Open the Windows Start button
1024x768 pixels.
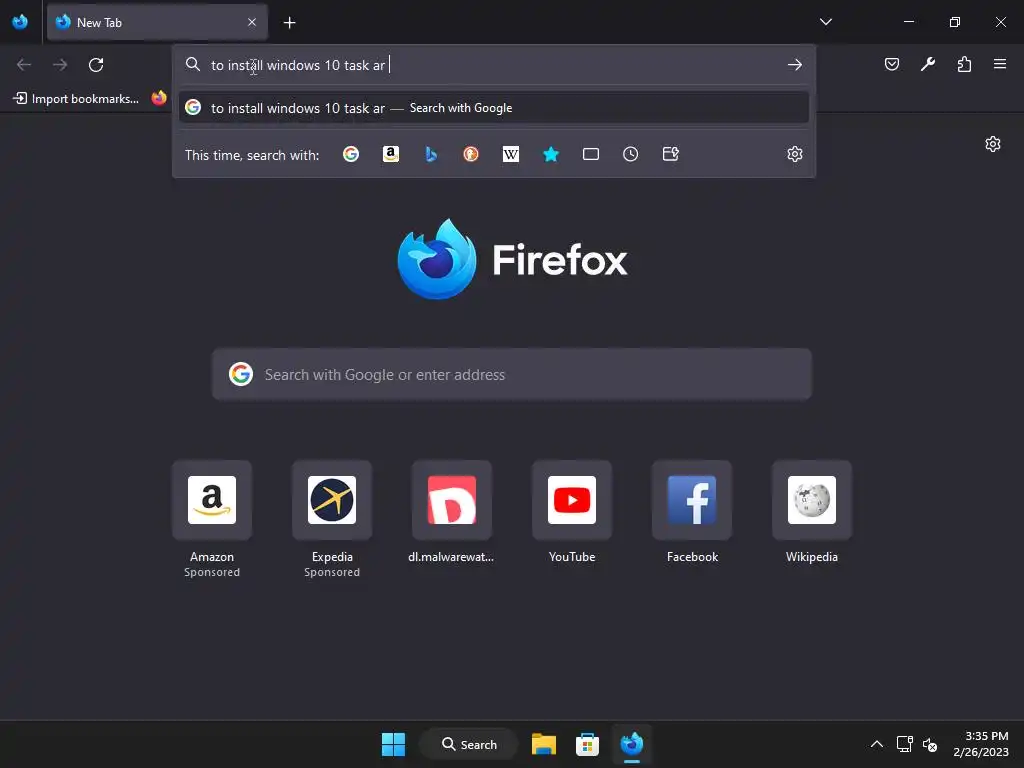[393, 744]
